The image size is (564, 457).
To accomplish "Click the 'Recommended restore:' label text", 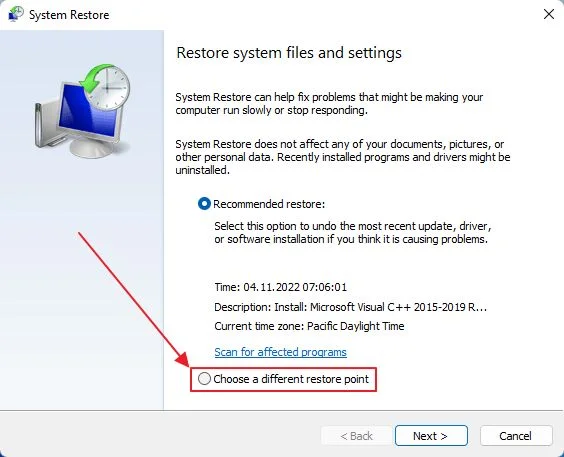I will pos(269,204).
